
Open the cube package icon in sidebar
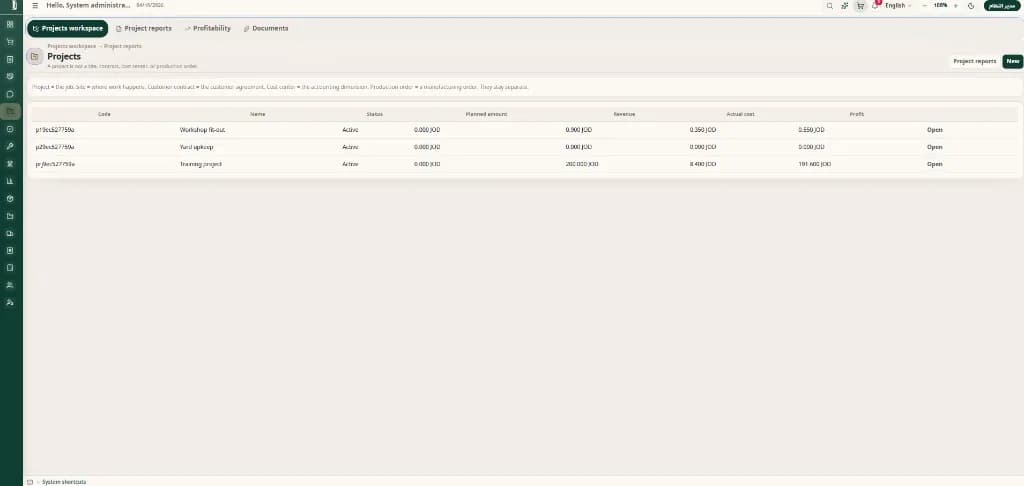[x=10, y=199]
